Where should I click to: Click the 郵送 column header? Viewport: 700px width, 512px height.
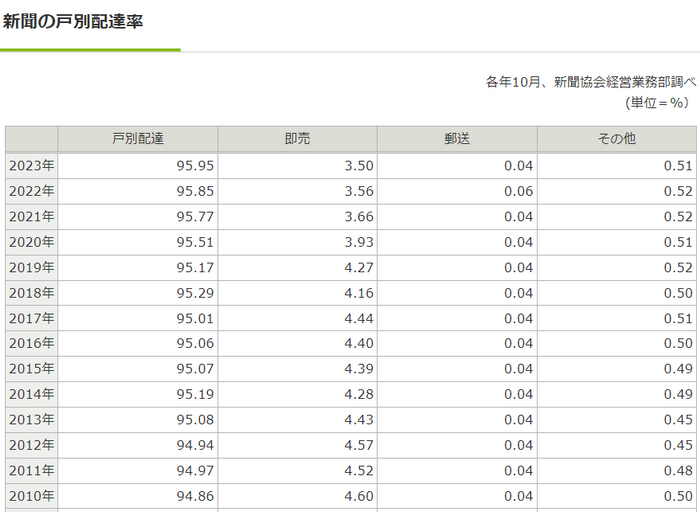pos(457,139)
